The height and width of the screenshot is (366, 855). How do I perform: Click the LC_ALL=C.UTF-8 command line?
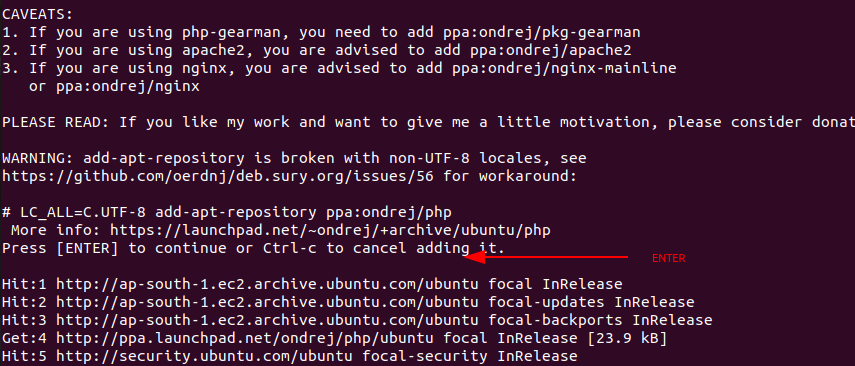tap(227, 212)
